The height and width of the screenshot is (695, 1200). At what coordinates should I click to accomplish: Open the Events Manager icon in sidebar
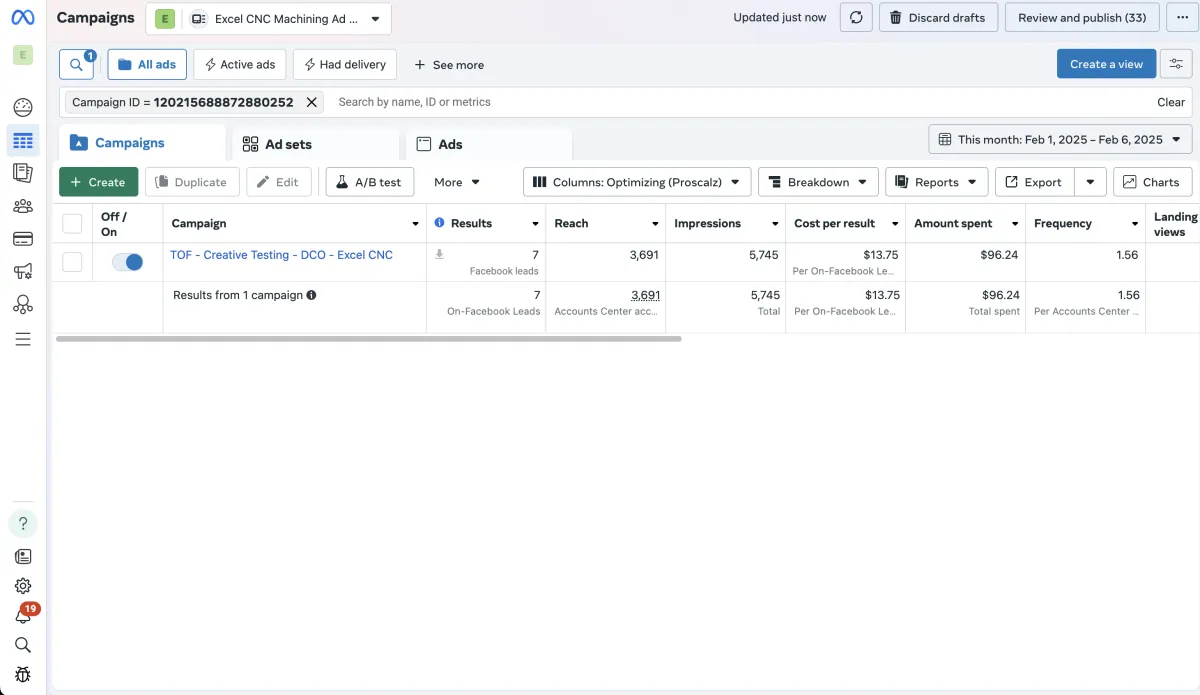pos(23,305)
